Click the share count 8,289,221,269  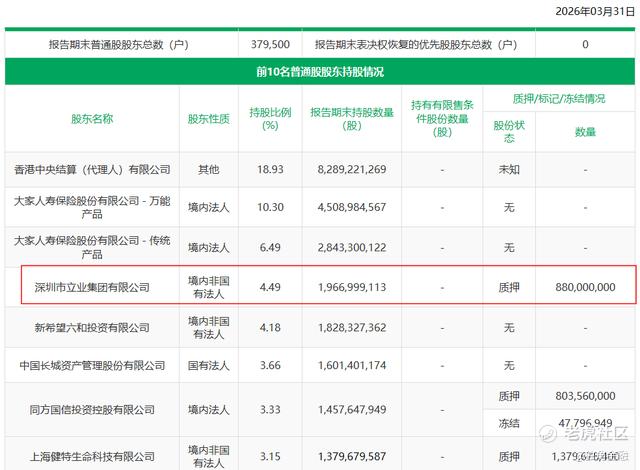click(352, 169)
